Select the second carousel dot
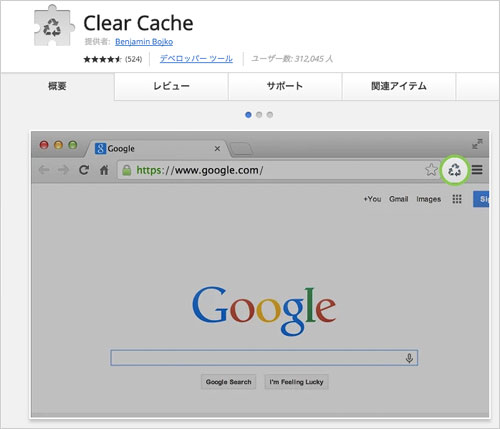The image size is (500, 429). pyautogui.click(x=259, y=115)
